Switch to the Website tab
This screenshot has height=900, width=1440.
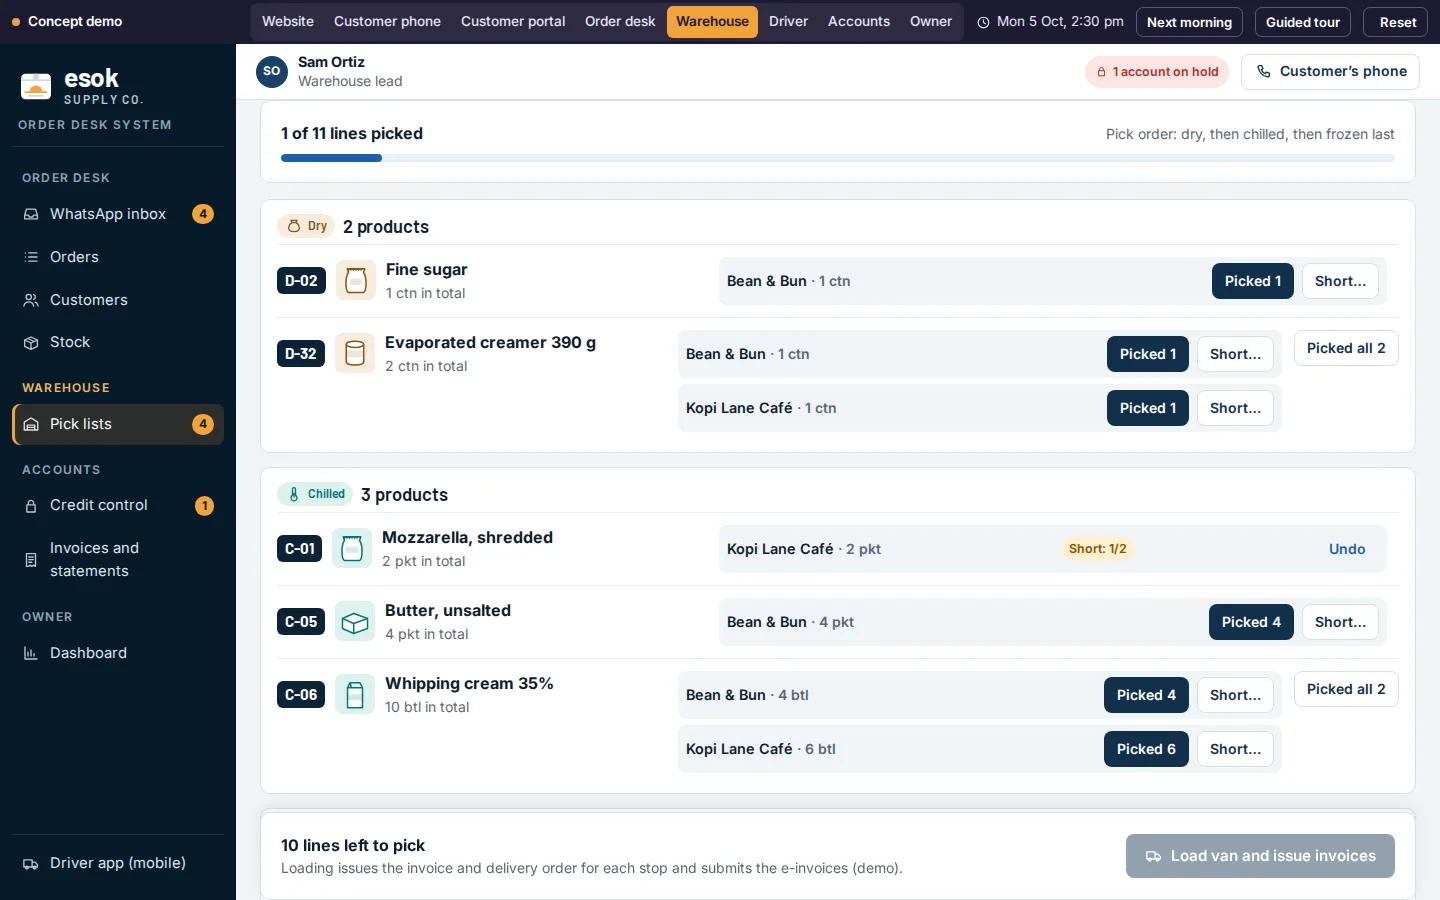(288, 21)
